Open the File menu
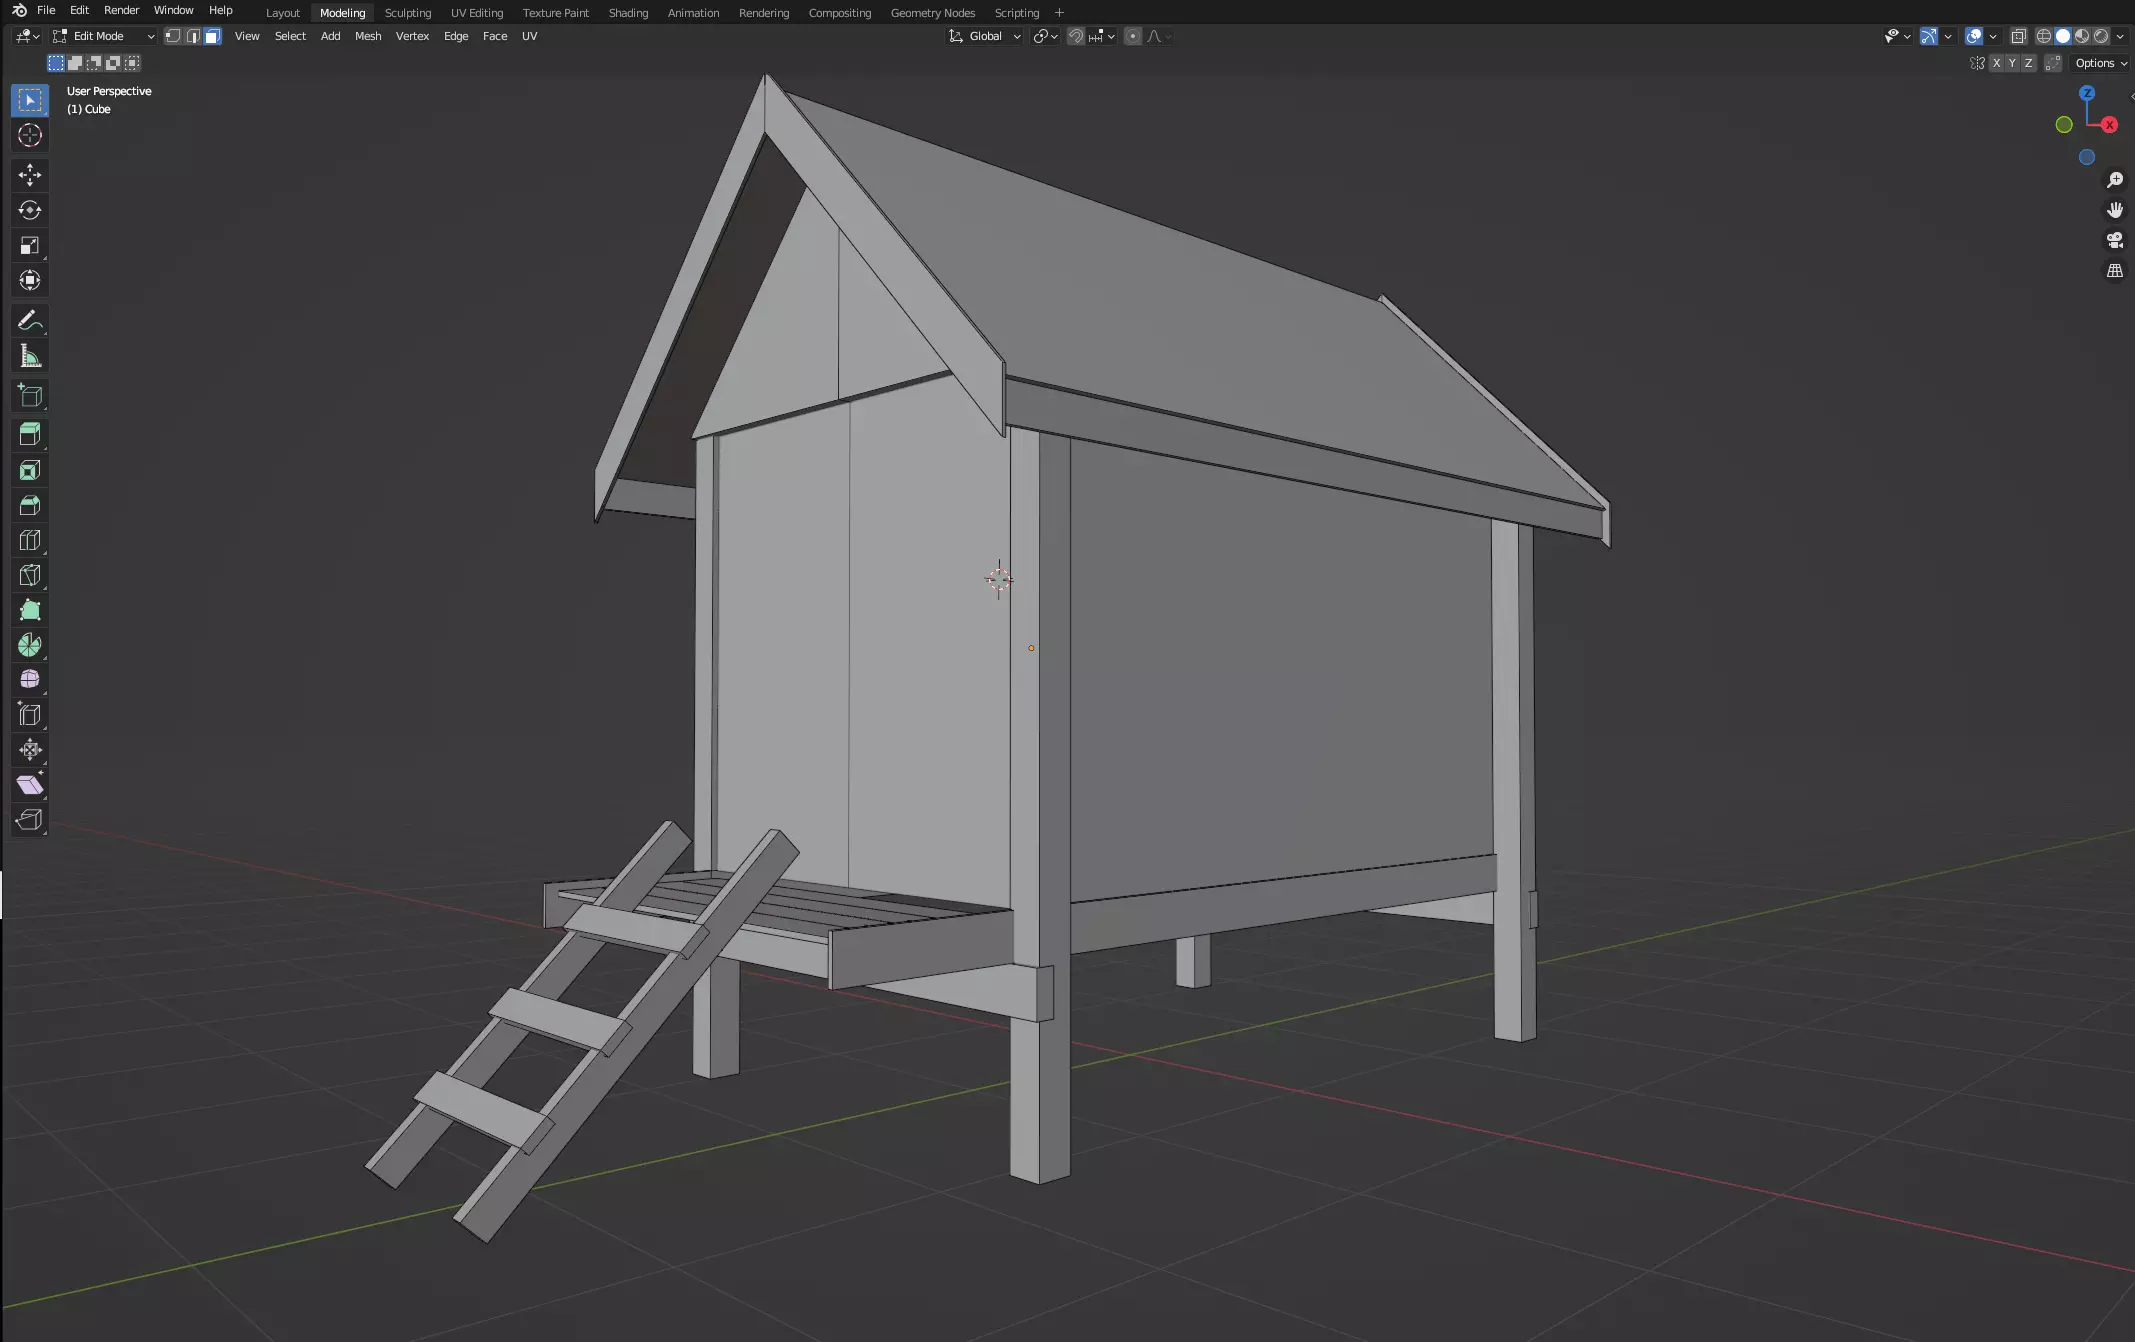This screenshot has height=1342, width=2135. pos(46,10)
